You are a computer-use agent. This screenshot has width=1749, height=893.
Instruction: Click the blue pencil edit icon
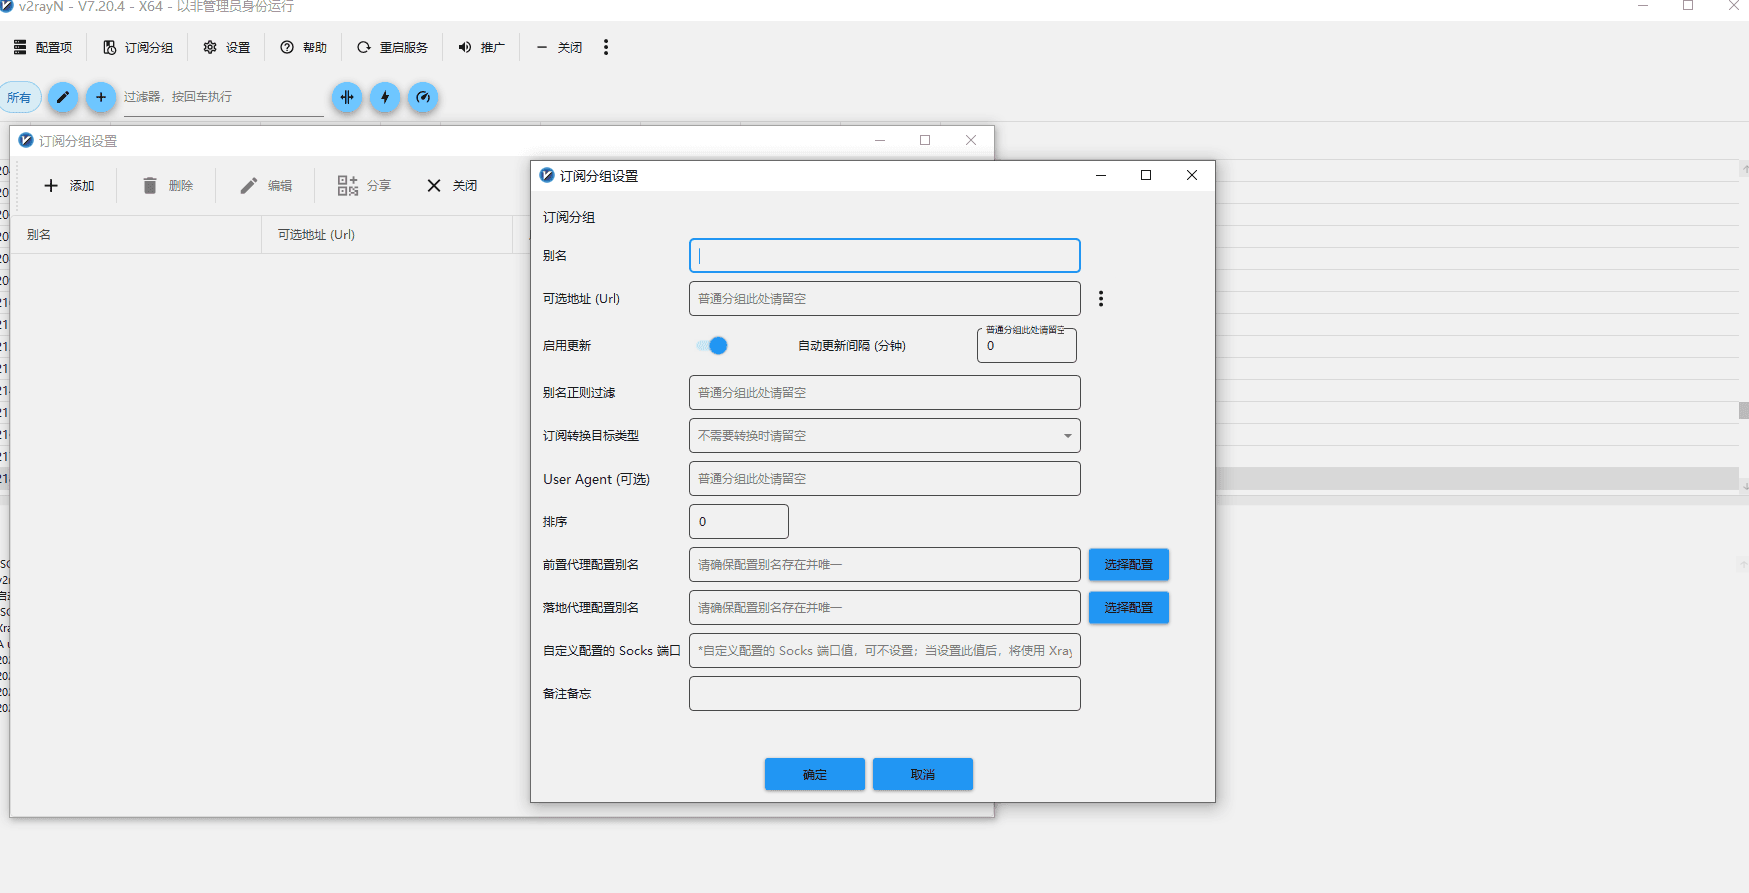62,97
